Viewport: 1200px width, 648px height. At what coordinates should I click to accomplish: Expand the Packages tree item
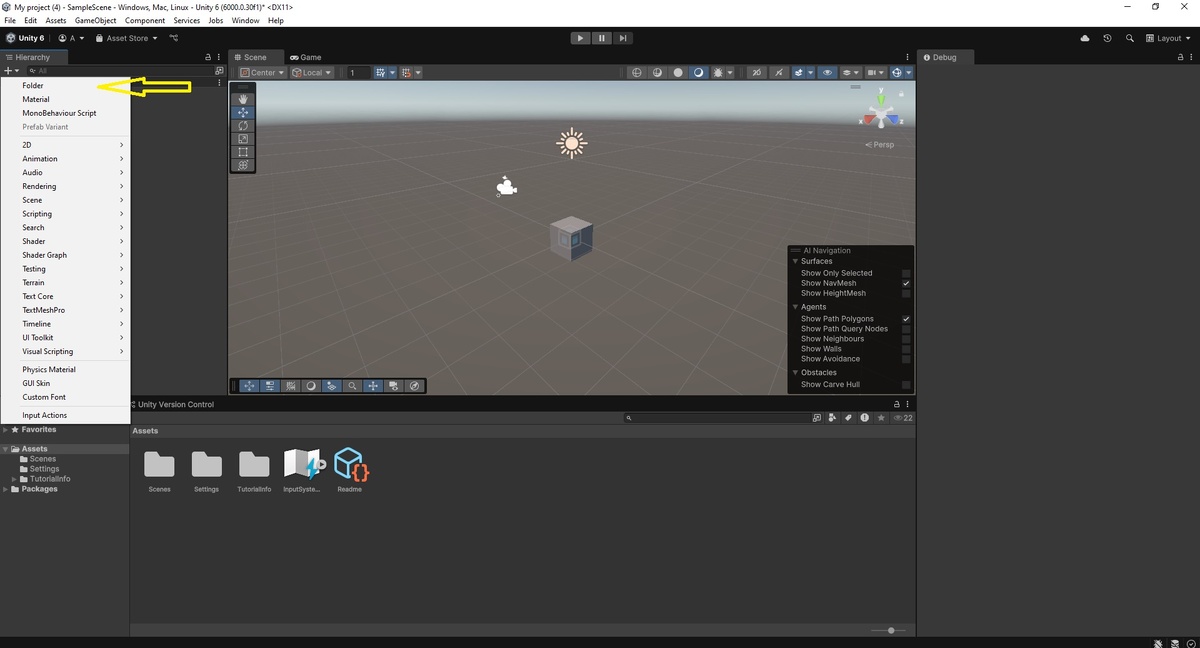pyautogui.click(x=5, y=489)
